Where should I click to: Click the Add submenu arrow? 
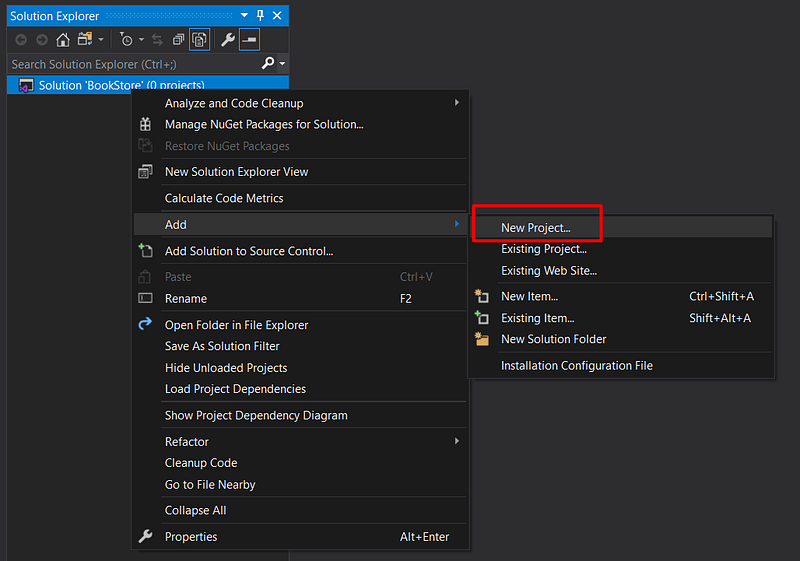457,224
